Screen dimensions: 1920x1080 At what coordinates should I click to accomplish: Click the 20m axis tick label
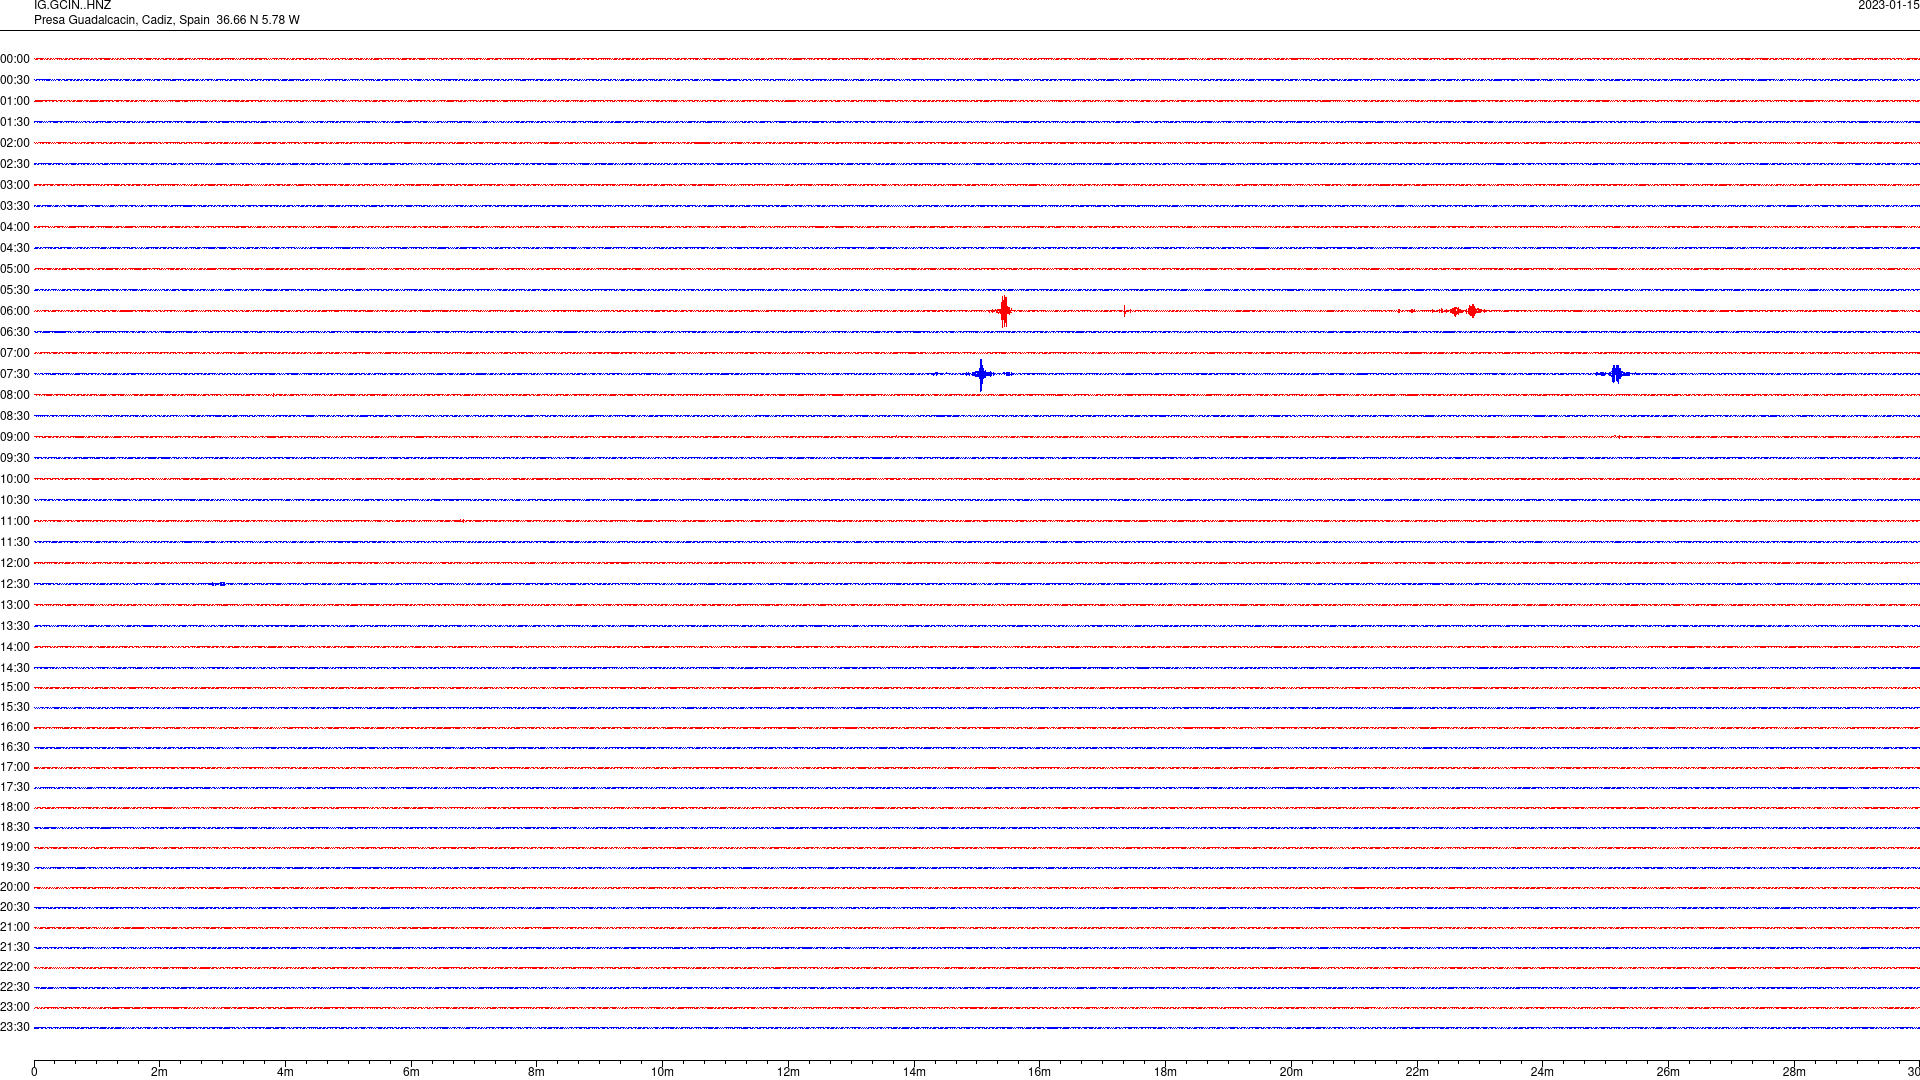tap(1291, 1072)
